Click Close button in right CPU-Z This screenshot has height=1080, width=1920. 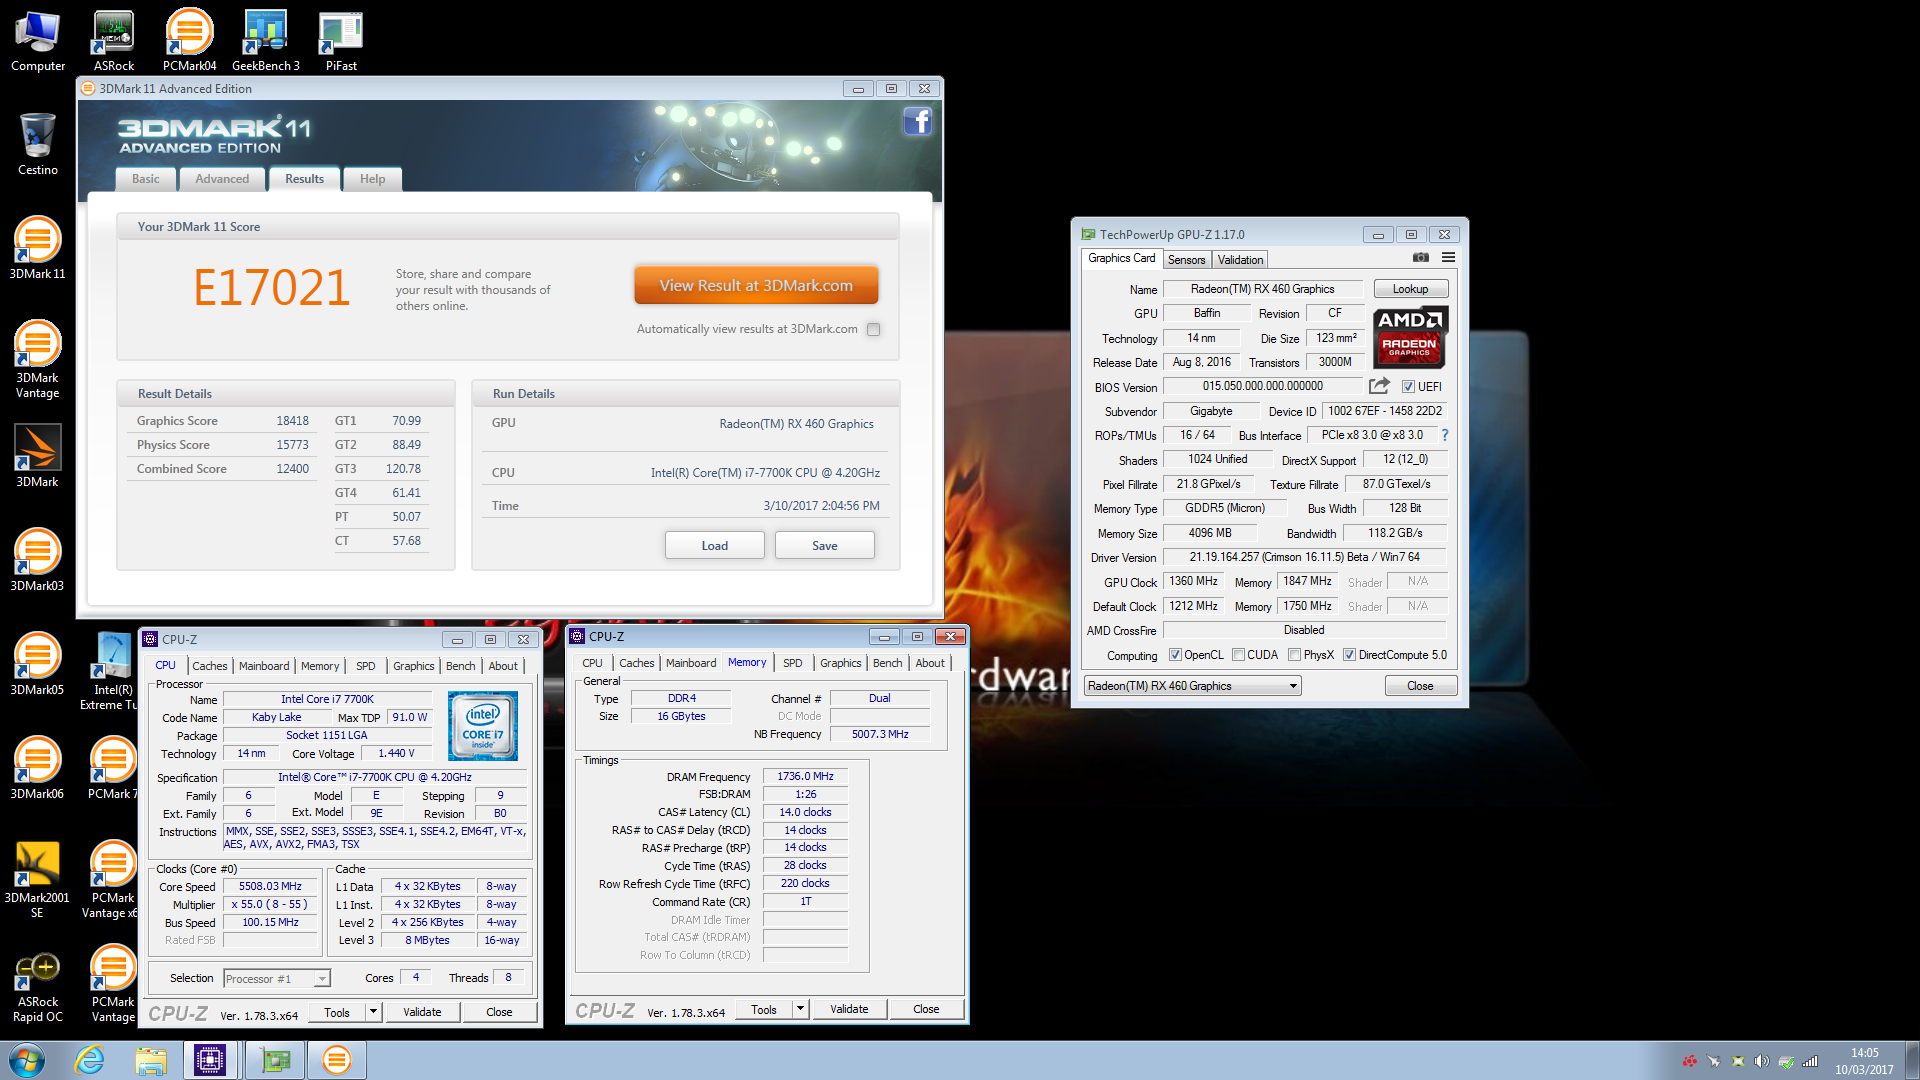pos(926,1009)
